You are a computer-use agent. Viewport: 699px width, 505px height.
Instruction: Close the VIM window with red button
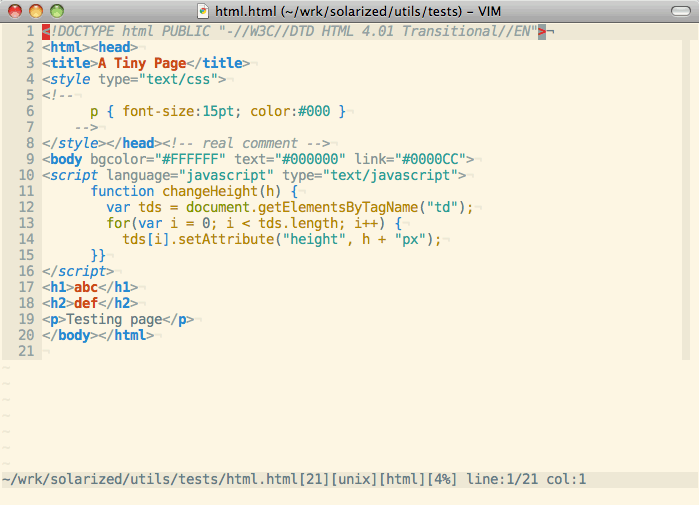(15, 11)
